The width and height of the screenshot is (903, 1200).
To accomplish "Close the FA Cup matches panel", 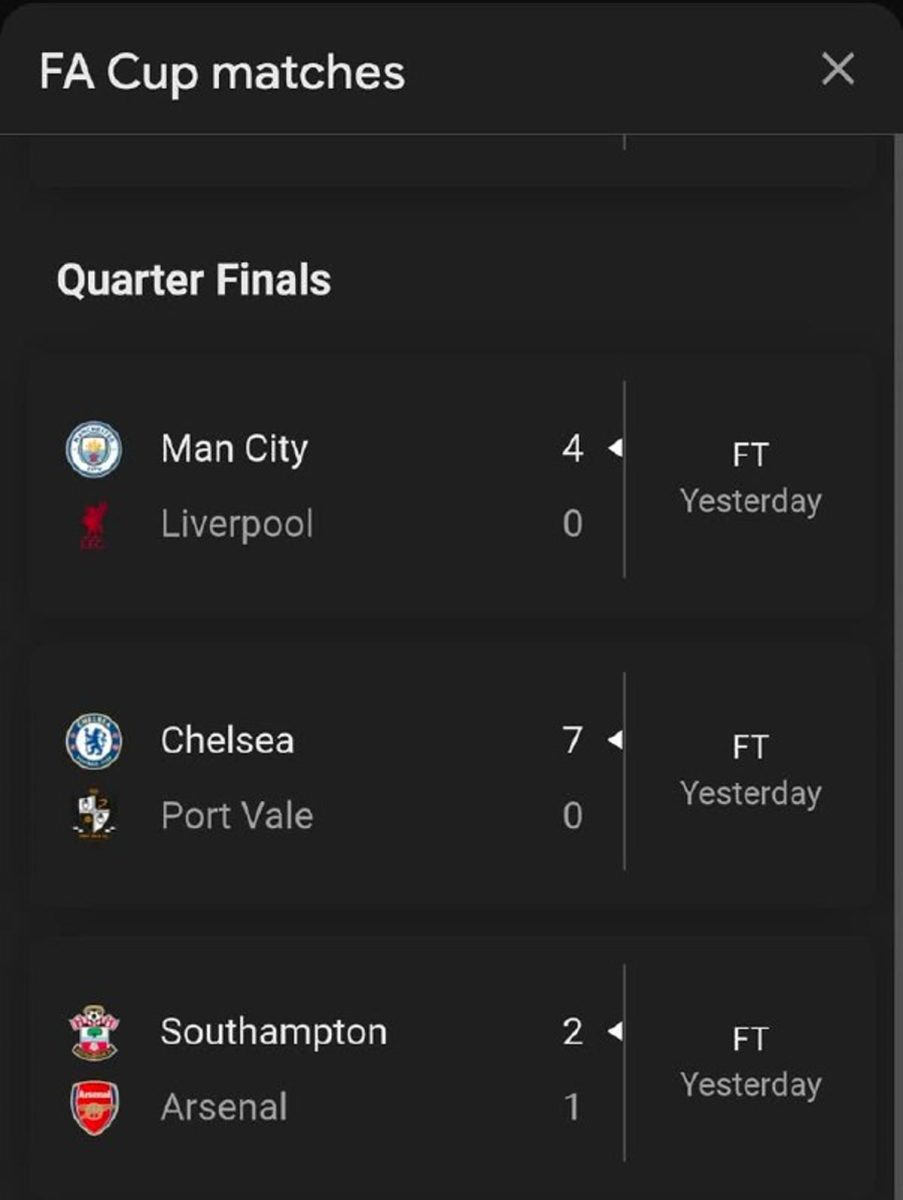I will coord(837,70).
